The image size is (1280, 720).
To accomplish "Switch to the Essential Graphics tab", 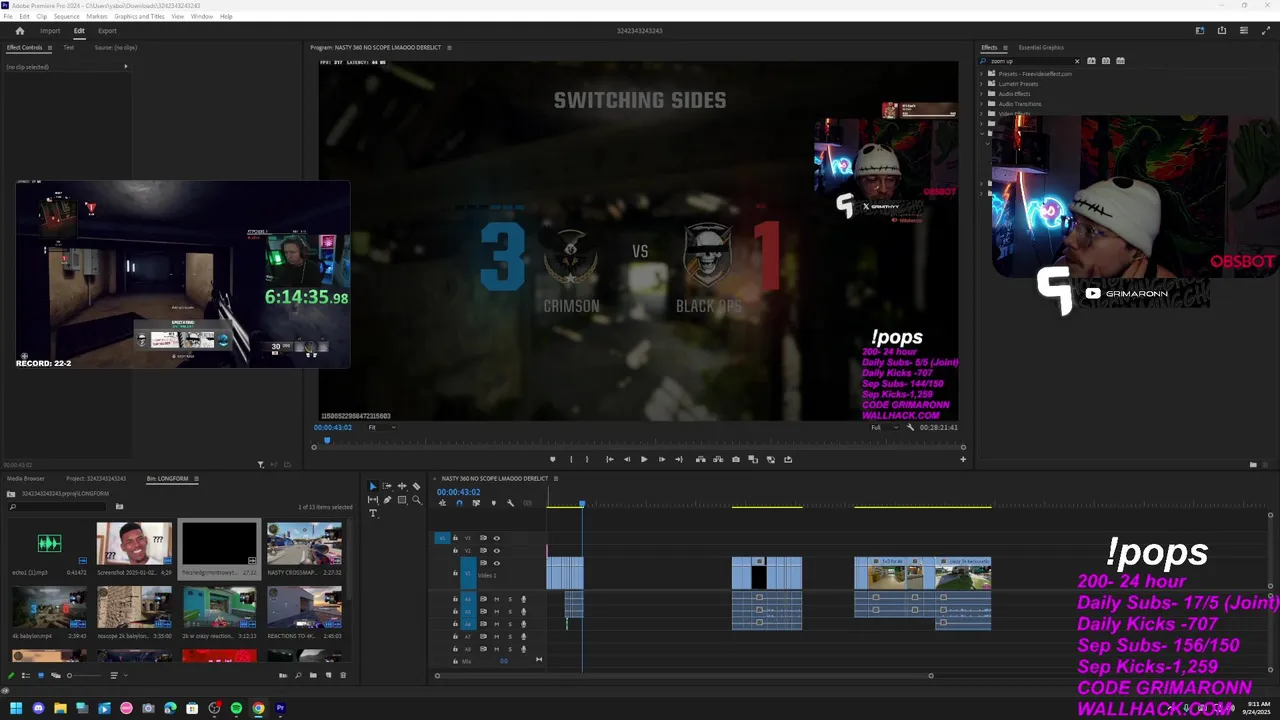I will 1041,47.
